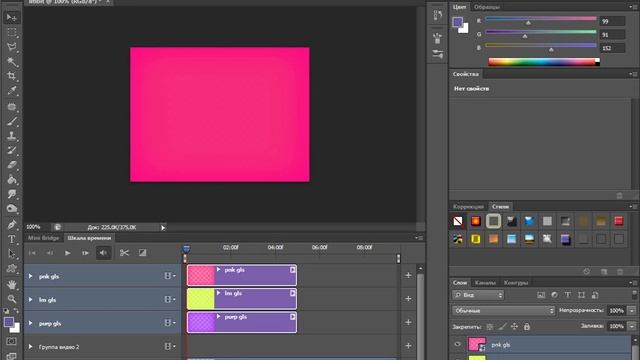Click foreground color swatch in toolbox

click(x=9, y=322)
